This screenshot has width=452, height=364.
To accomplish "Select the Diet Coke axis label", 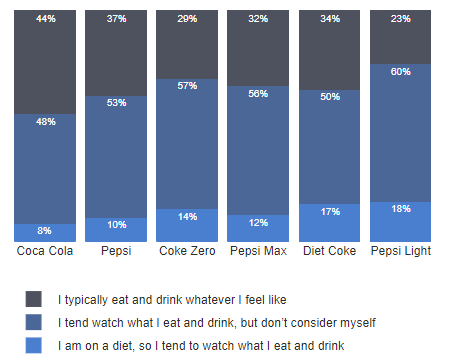I will coord(329,251).
